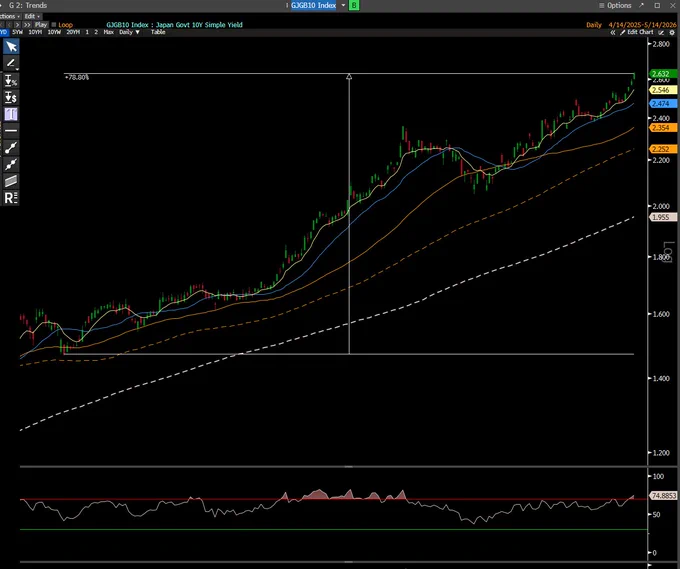This screenshot has height=569, width=680.
Task: Open the security dropdown arrow beside GJGB10 Index
Action: click(x=343, y=5)
